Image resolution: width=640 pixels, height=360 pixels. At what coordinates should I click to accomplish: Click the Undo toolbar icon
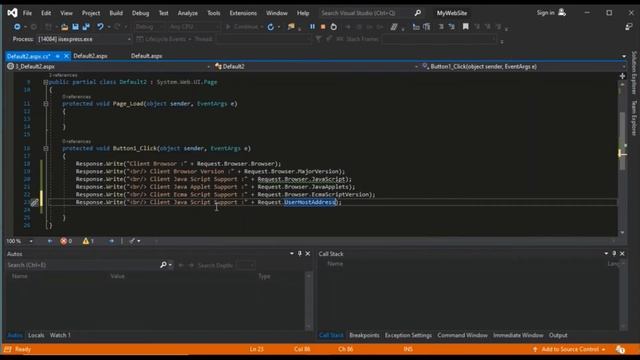pyautogui.click(x=100, y=27)
